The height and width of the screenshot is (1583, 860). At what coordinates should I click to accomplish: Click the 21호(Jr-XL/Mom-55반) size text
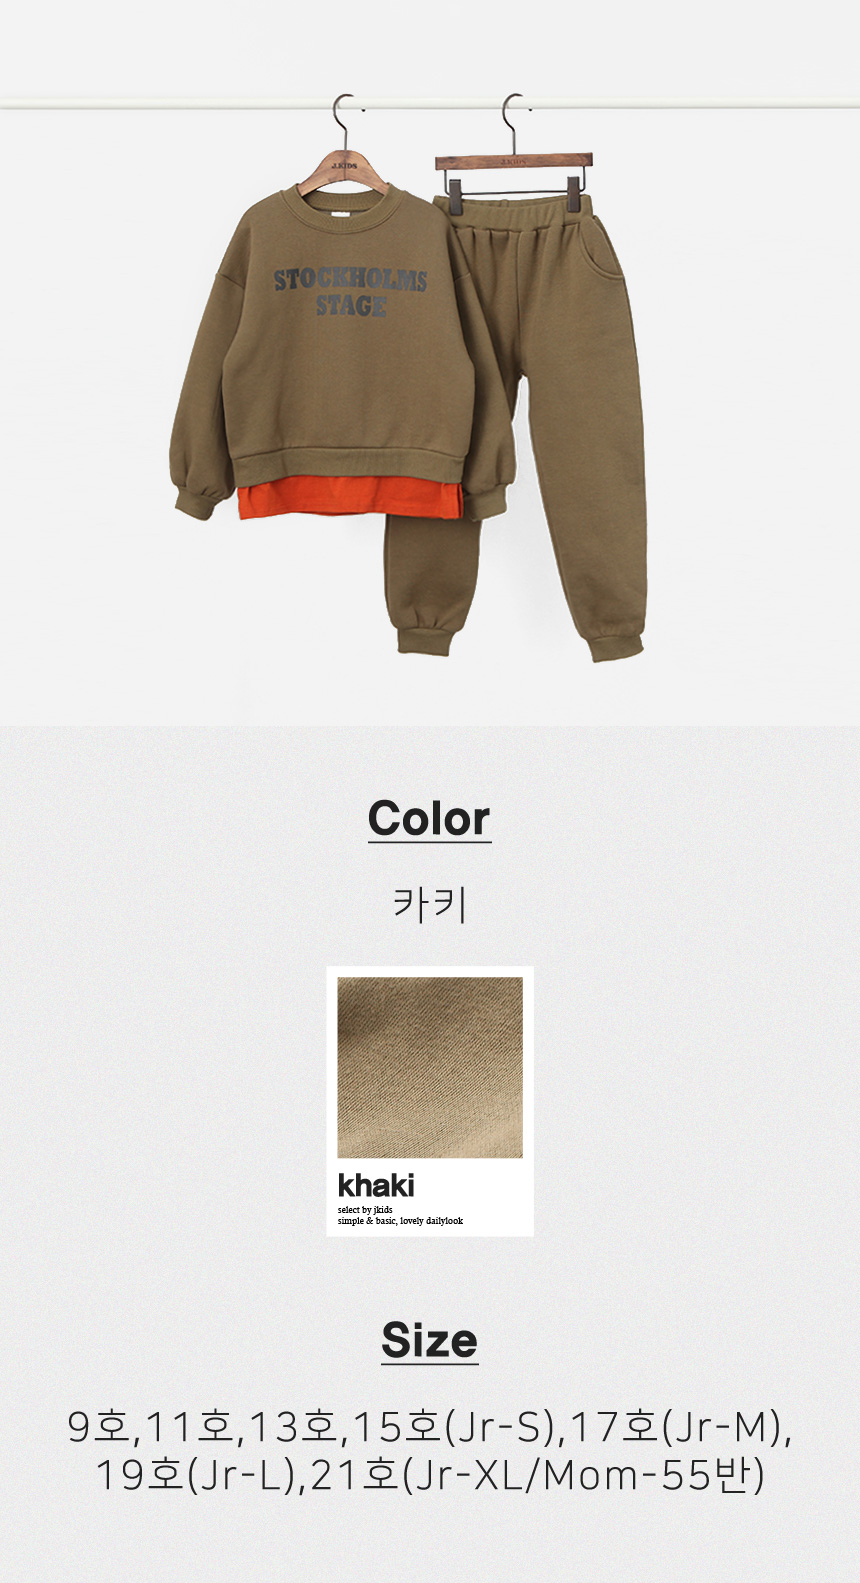(537, 1475)
